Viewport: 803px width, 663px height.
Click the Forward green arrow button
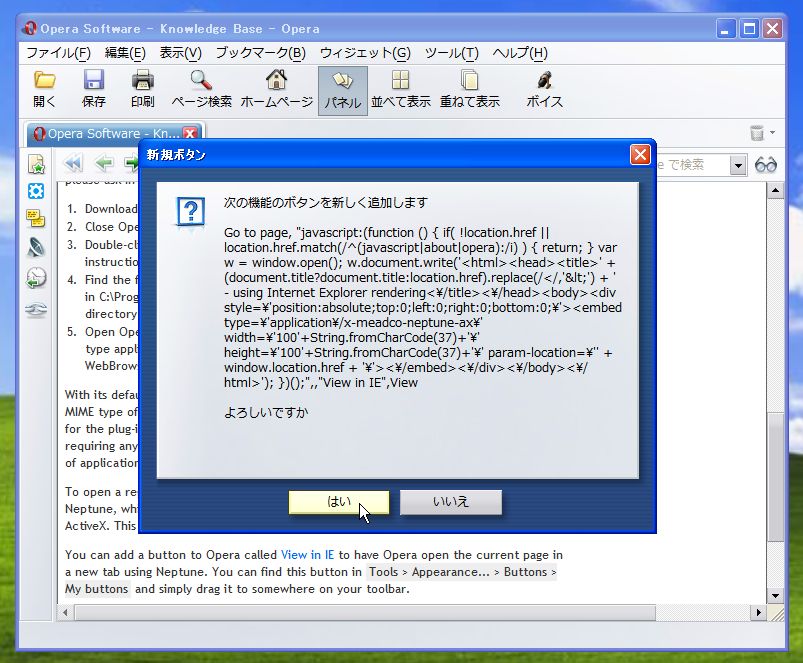[132, 163]
